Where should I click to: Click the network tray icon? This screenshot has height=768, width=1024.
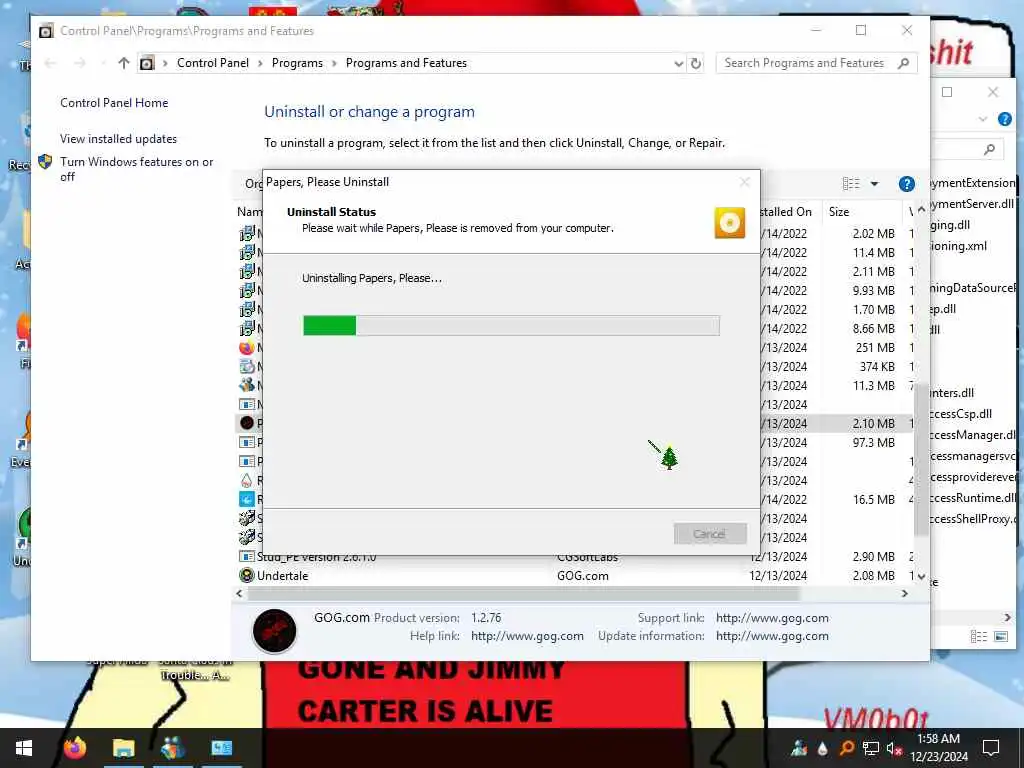(871, 748)
